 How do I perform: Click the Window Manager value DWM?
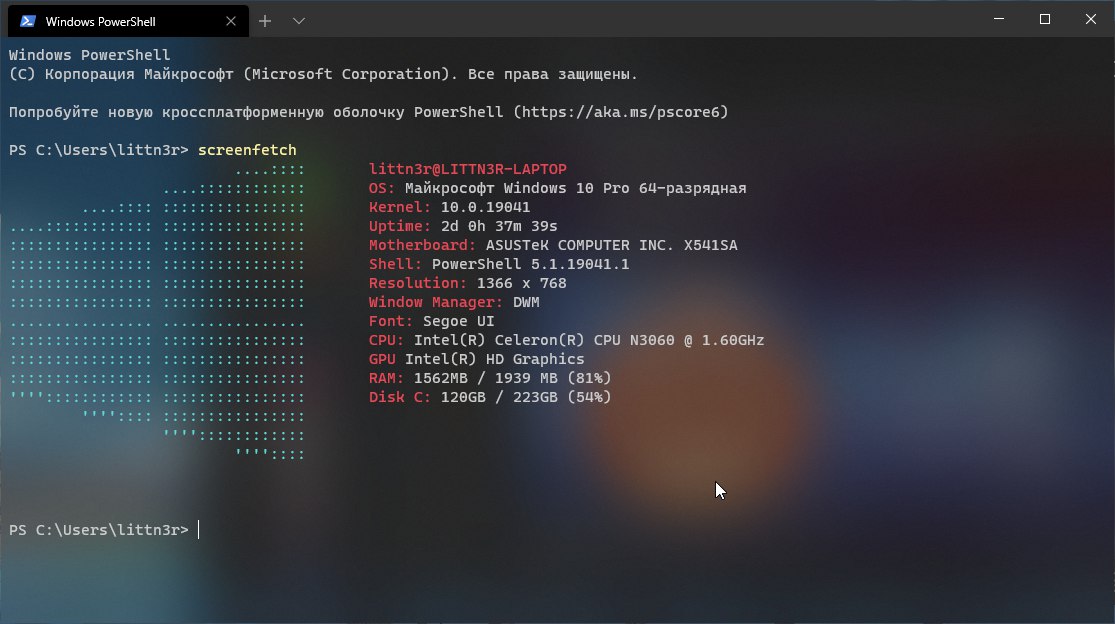coord(526,302)
